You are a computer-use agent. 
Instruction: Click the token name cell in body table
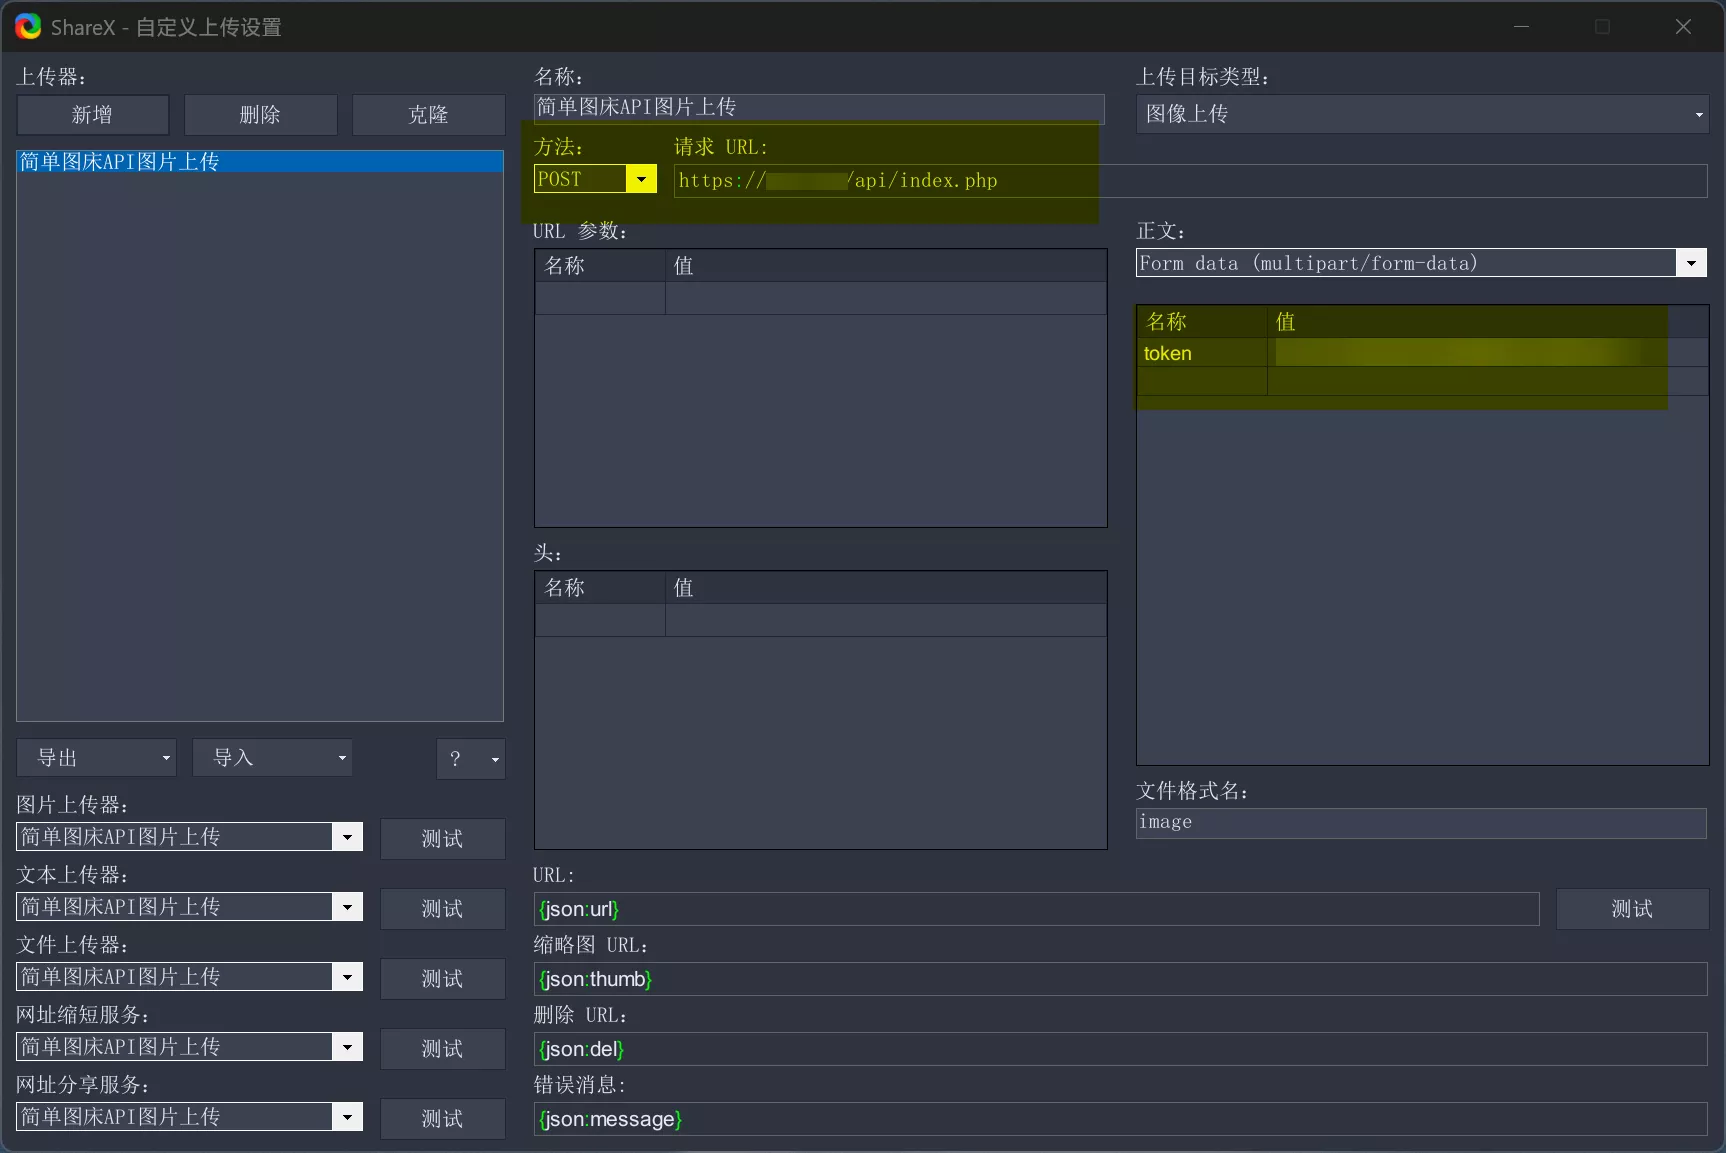pos(1203,353)
